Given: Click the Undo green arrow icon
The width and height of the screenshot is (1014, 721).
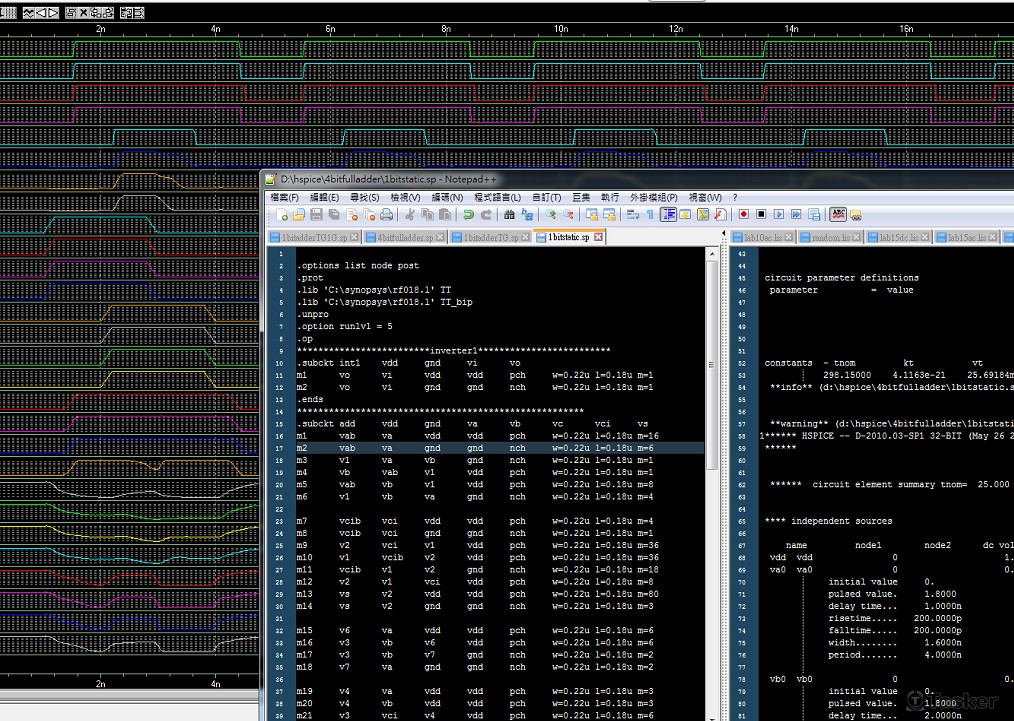Looking at the screenshot, I should coord(468,215).
